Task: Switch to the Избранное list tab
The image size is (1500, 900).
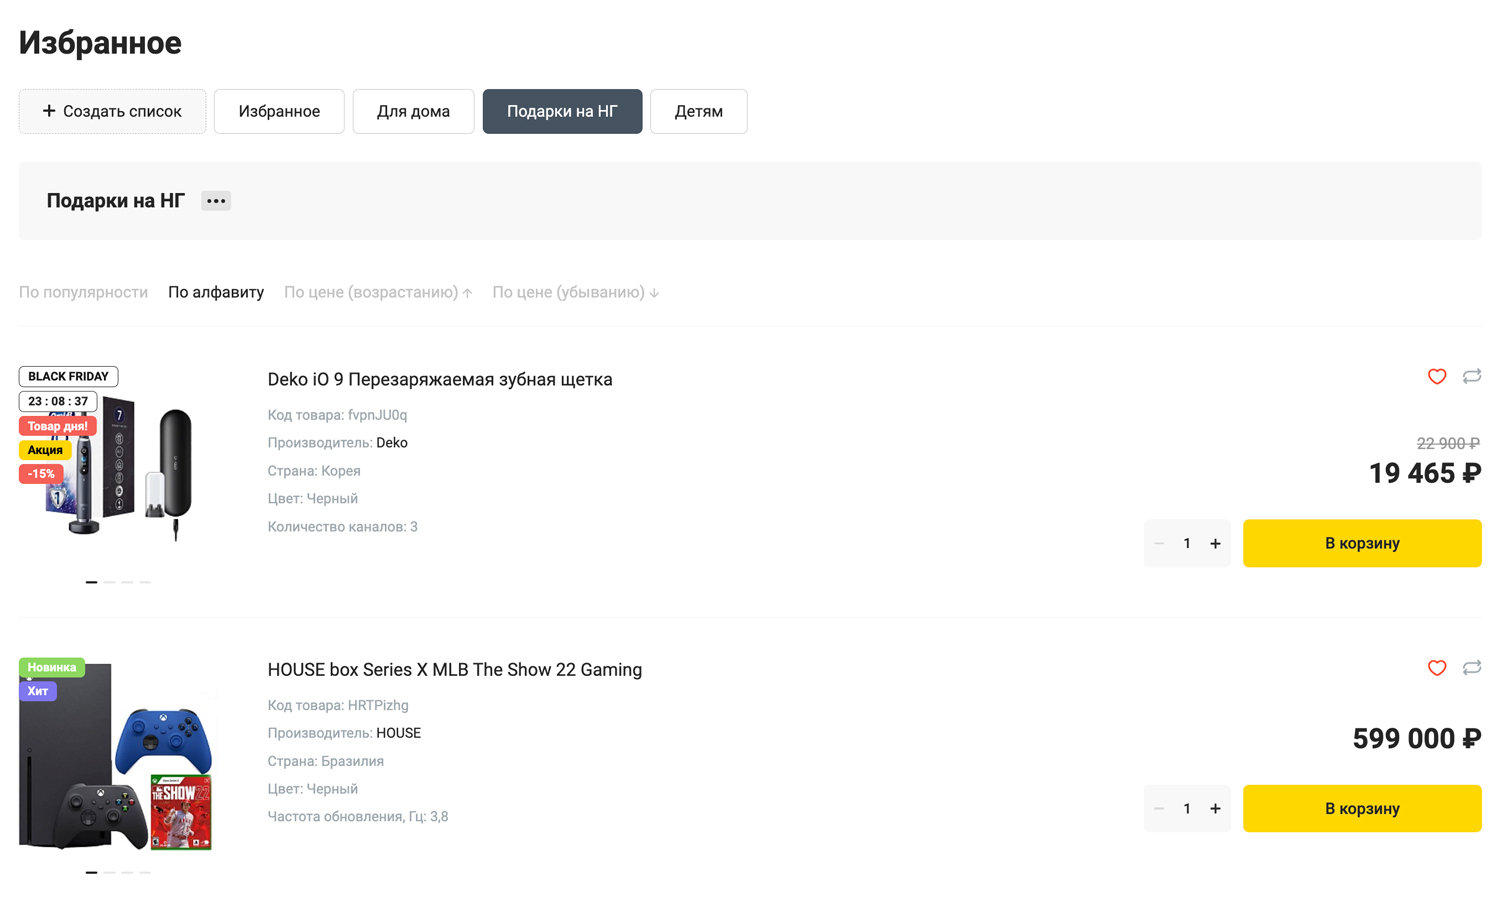Action: [279, 111]
